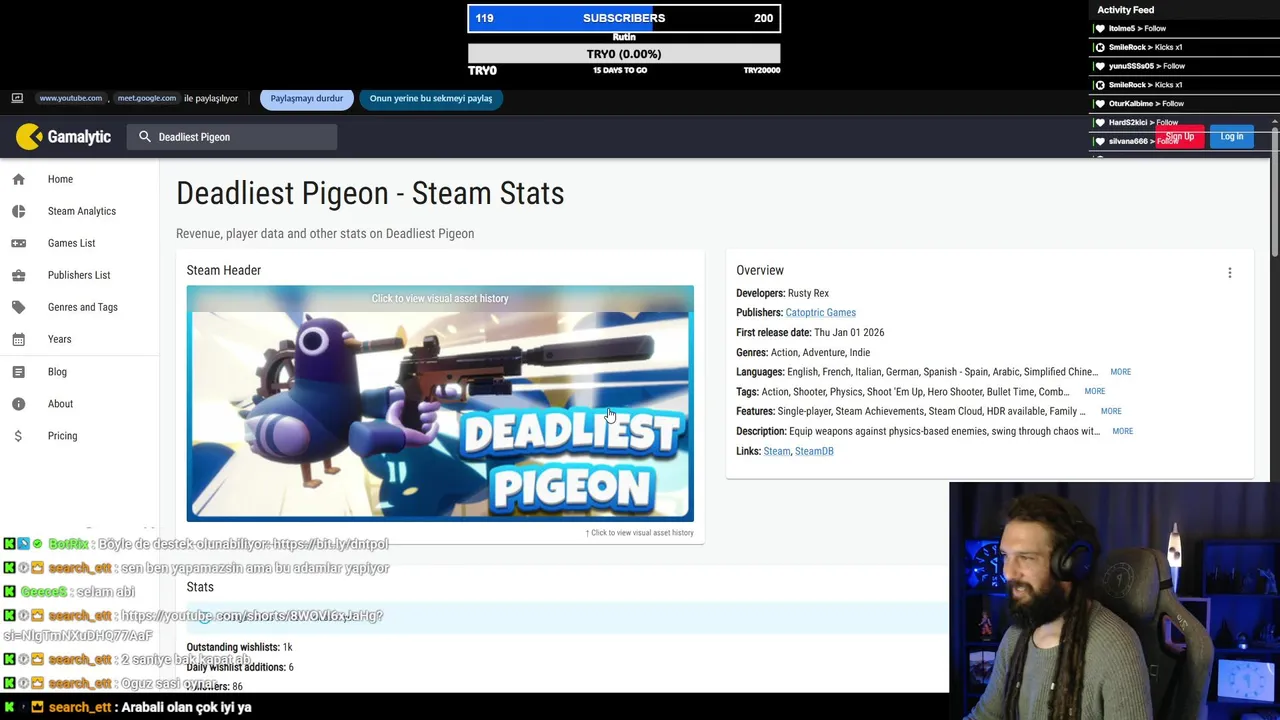Open the Overview three-dot menu
The width and height of the screenshot is (1280, 720).
1230,272
